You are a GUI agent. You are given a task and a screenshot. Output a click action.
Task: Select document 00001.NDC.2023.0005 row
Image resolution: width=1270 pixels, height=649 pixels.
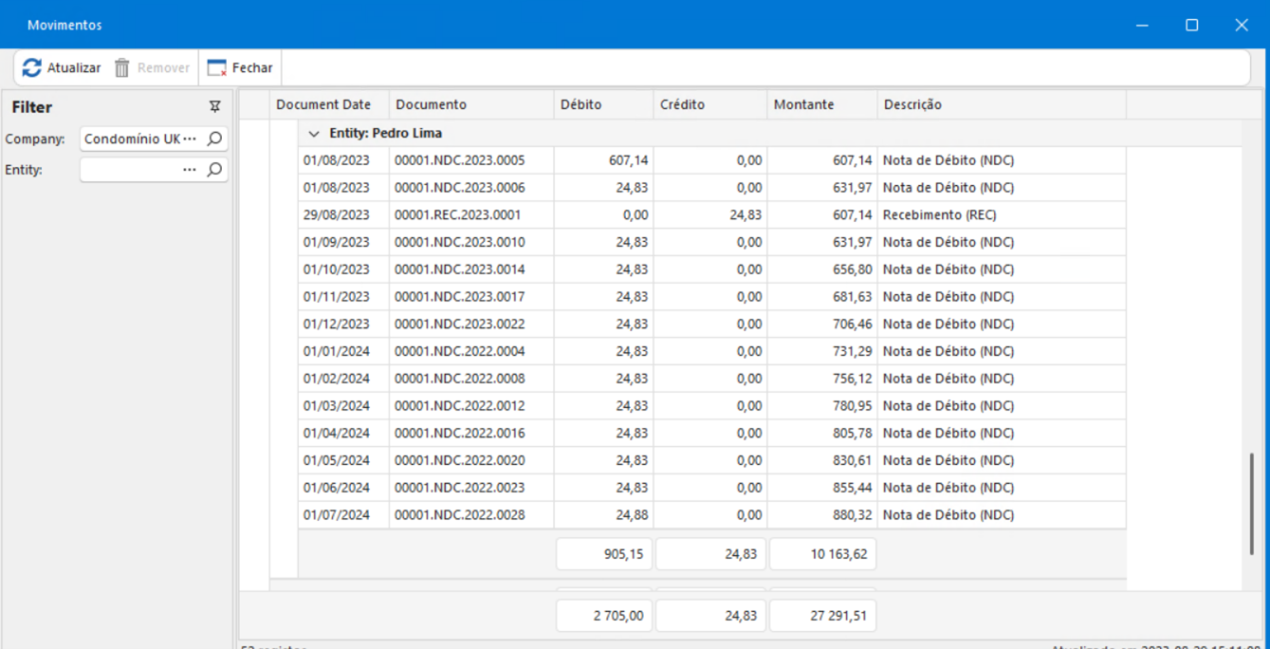click(458, 160)
